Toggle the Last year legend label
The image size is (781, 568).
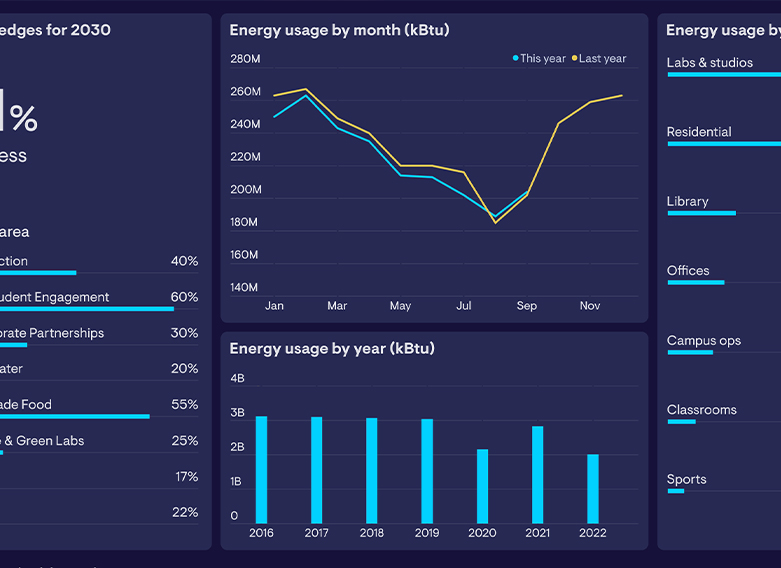tap(602, 59)
